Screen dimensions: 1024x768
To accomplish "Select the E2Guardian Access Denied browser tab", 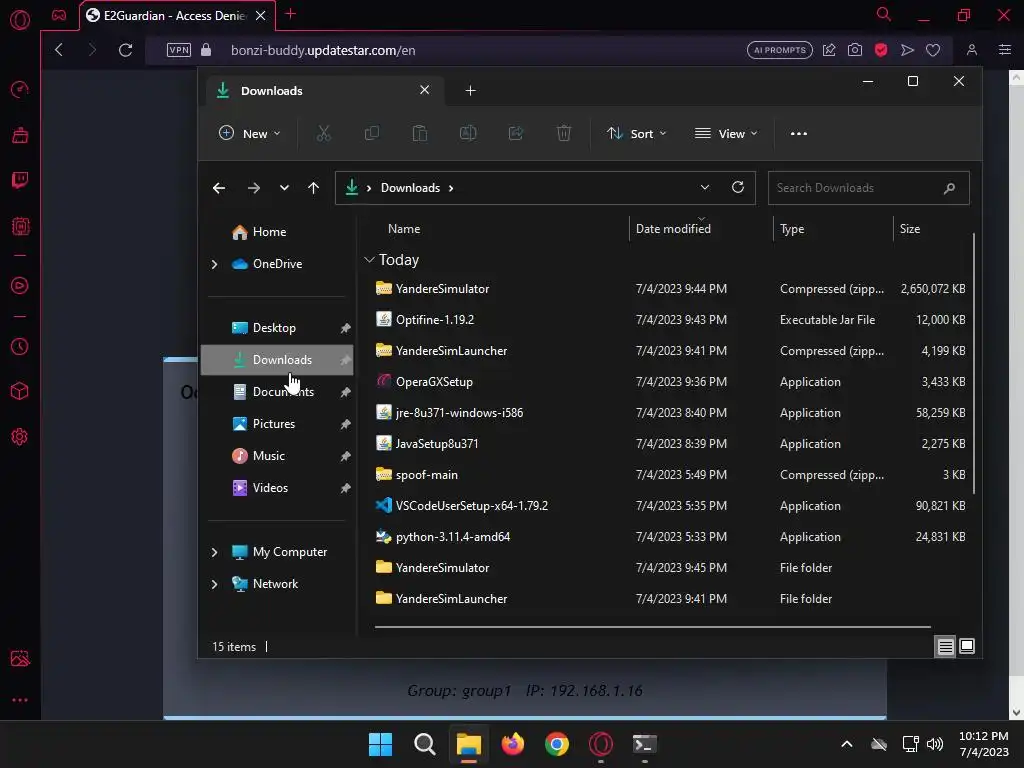I will tap(177, 16).
